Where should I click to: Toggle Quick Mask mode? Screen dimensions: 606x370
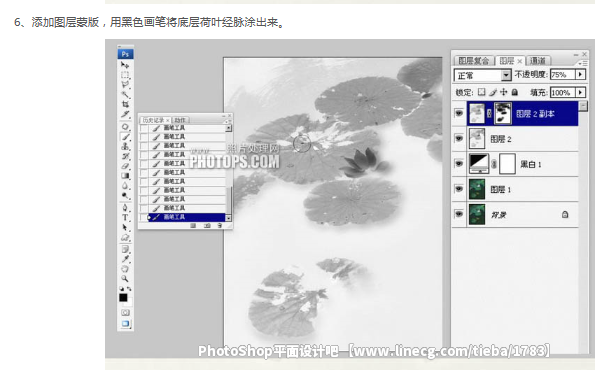click(x=125, y=312)
